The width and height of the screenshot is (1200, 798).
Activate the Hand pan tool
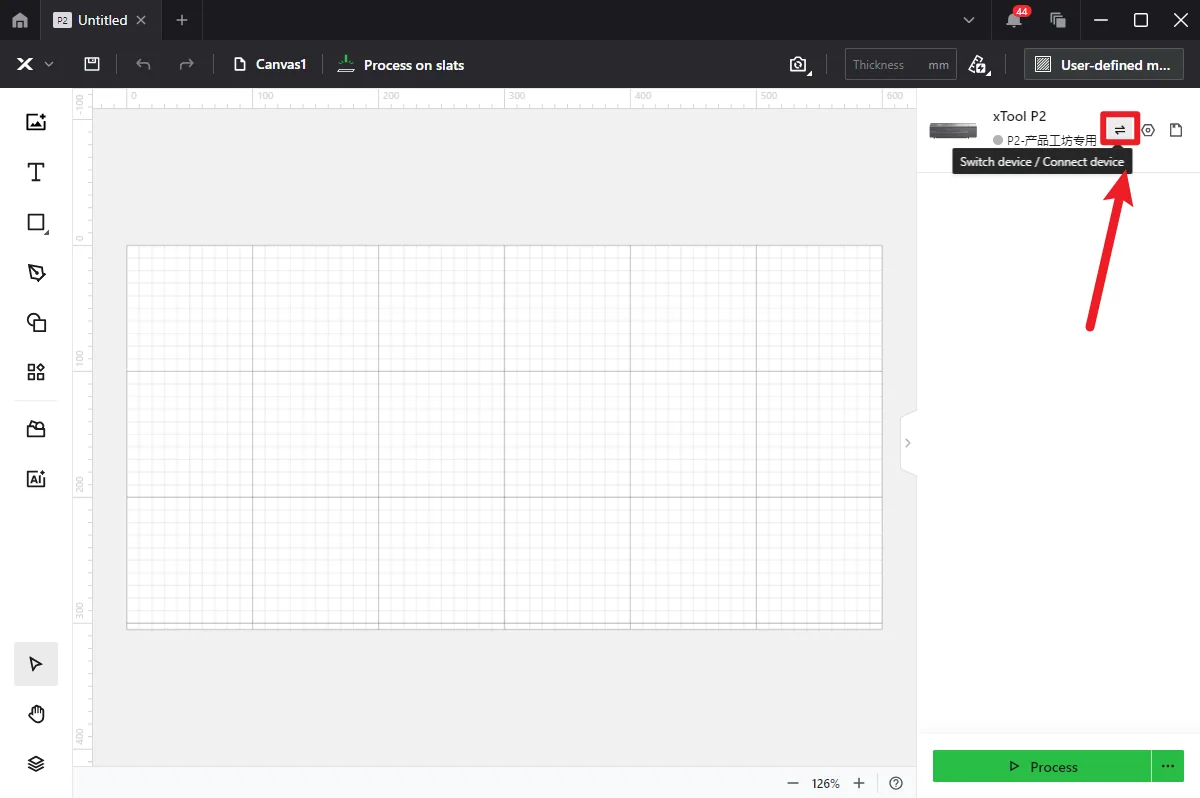[36, 714]
